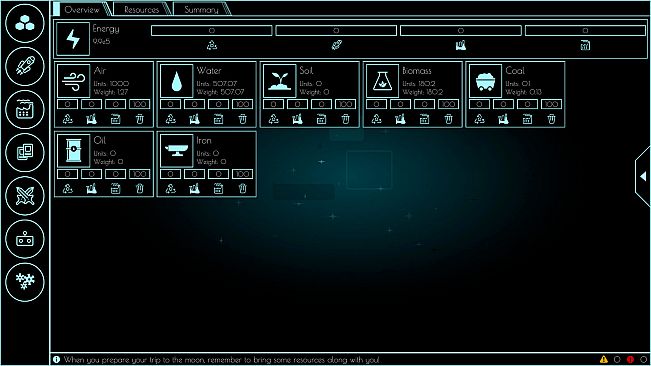
Task: Click the trash icon in Water card
Action: (242, 120)
